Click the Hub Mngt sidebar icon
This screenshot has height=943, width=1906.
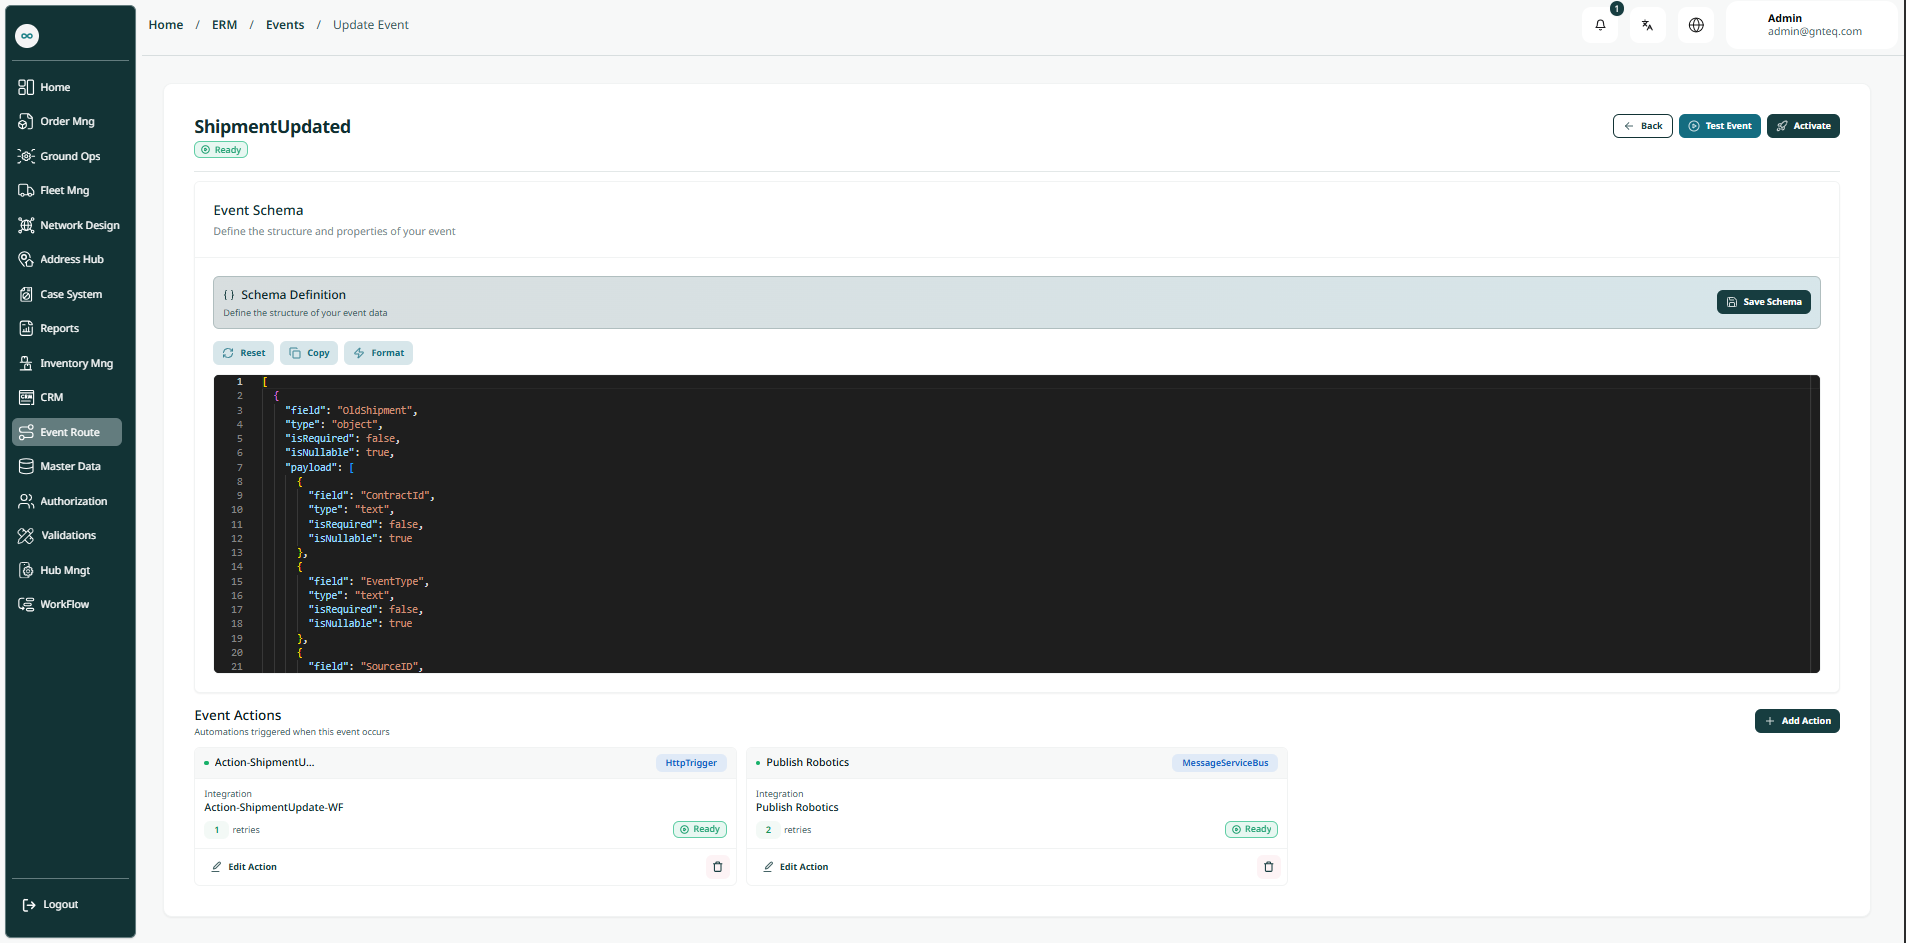pyautogui.click(x=26, y=570)
